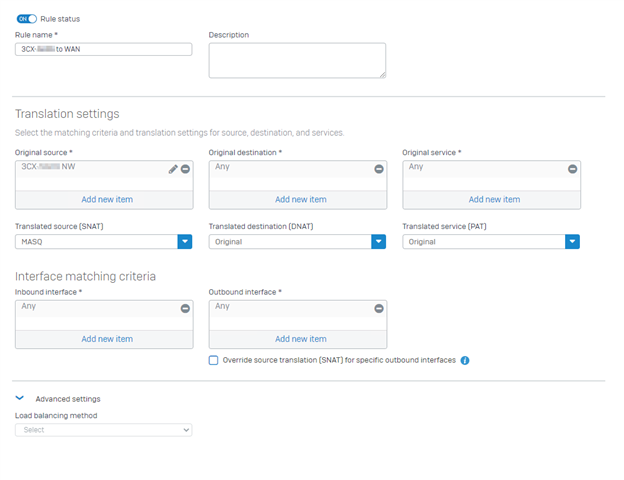Screen dimensions: 624x480
Task: Open Translated source (SNAT) MASQ dropdown
Action: pyautogui.click(x=103, y=242)
